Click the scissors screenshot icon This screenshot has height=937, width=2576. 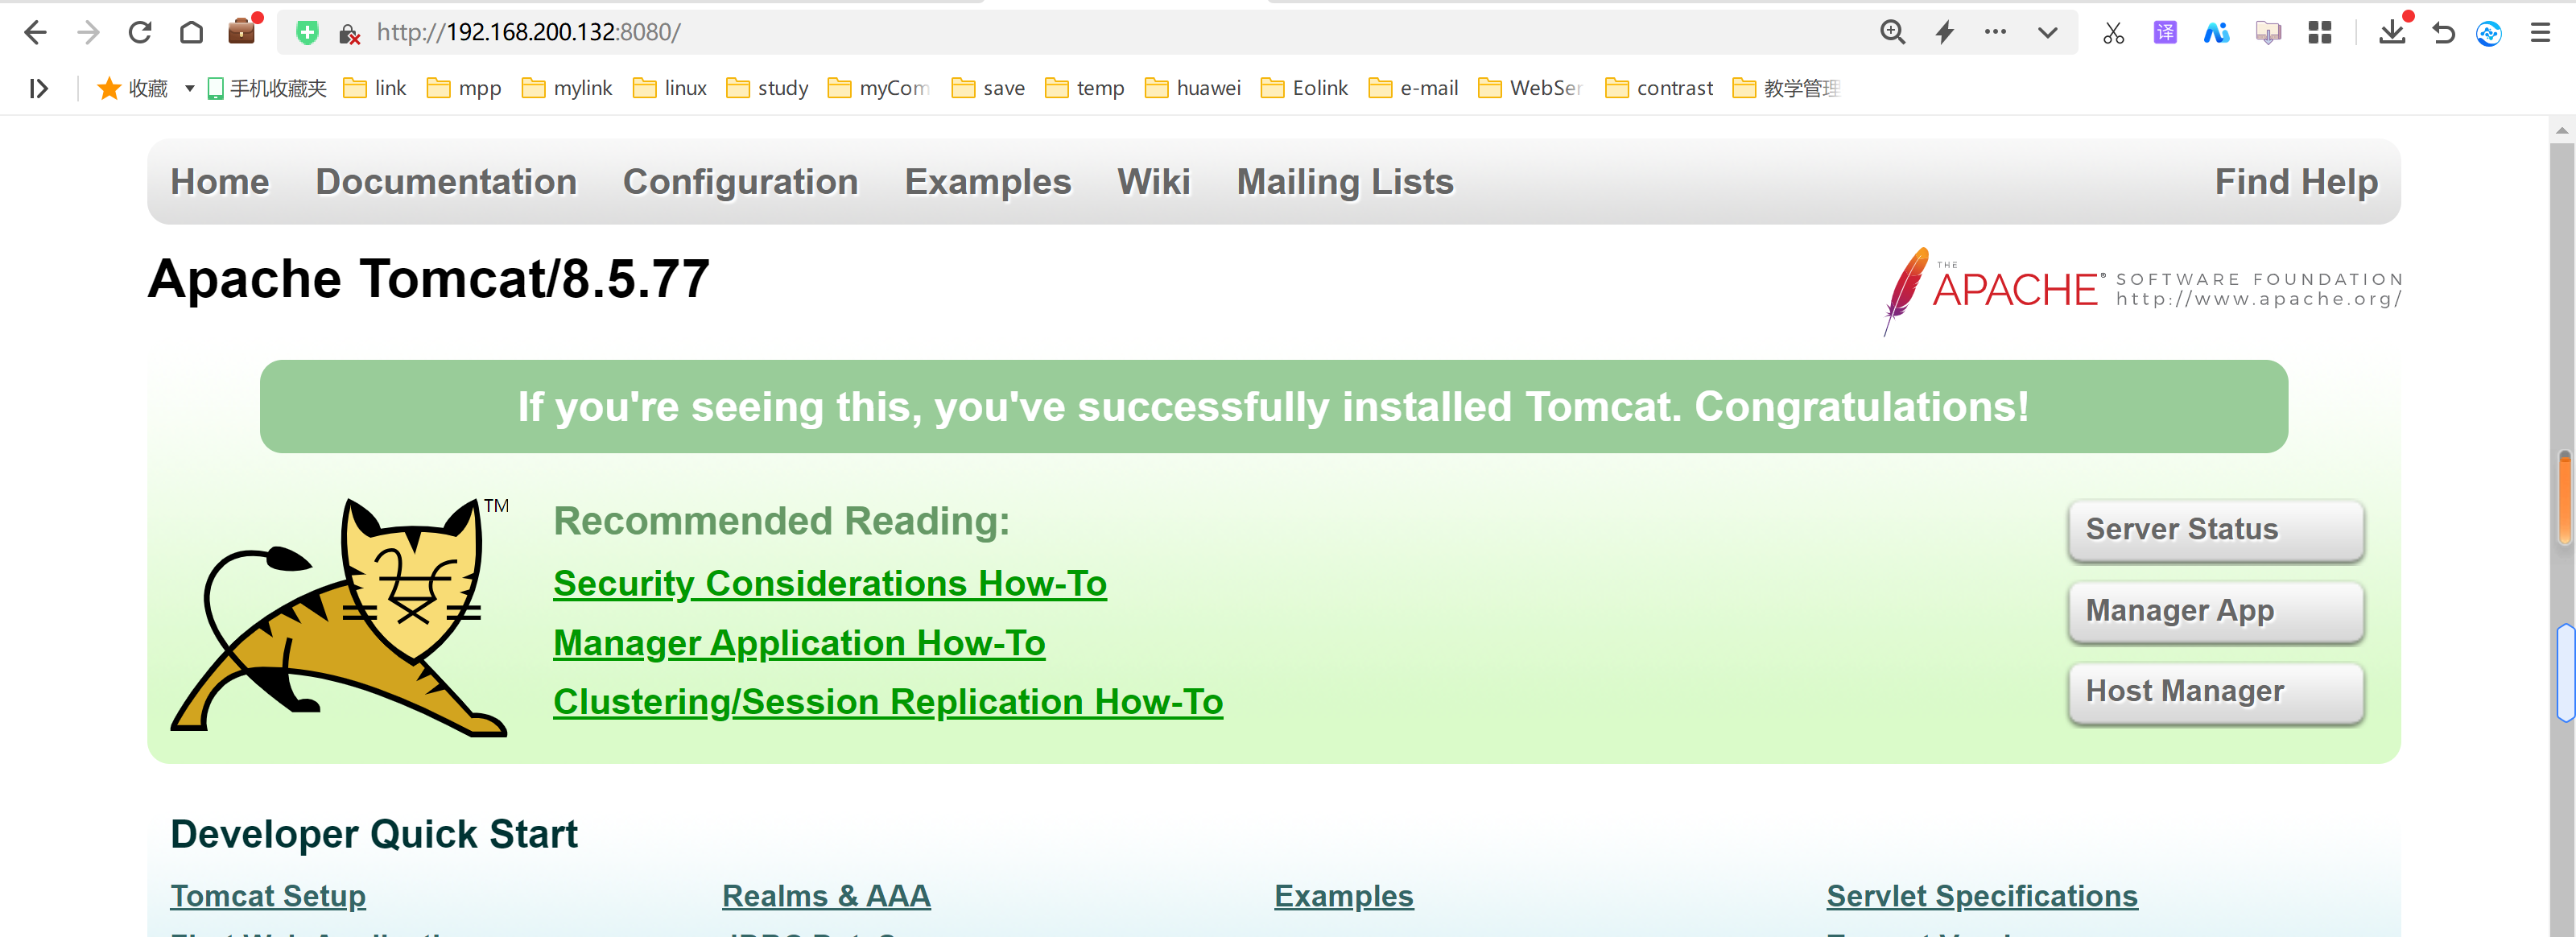(2113, 33)
